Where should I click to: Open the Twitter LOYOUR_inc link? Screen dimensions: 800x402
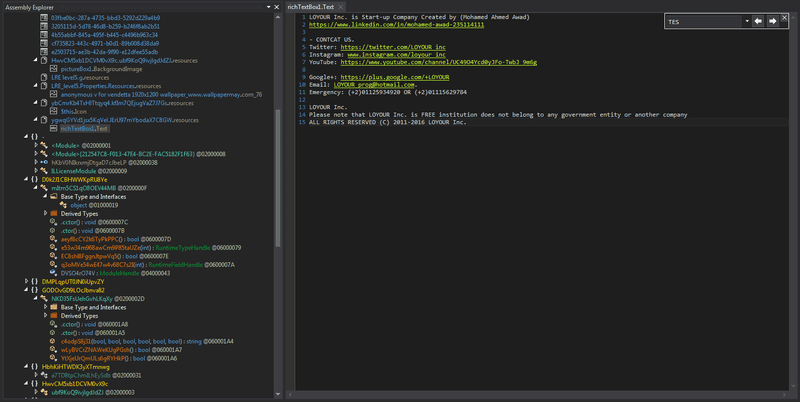(x=393, y=47)
